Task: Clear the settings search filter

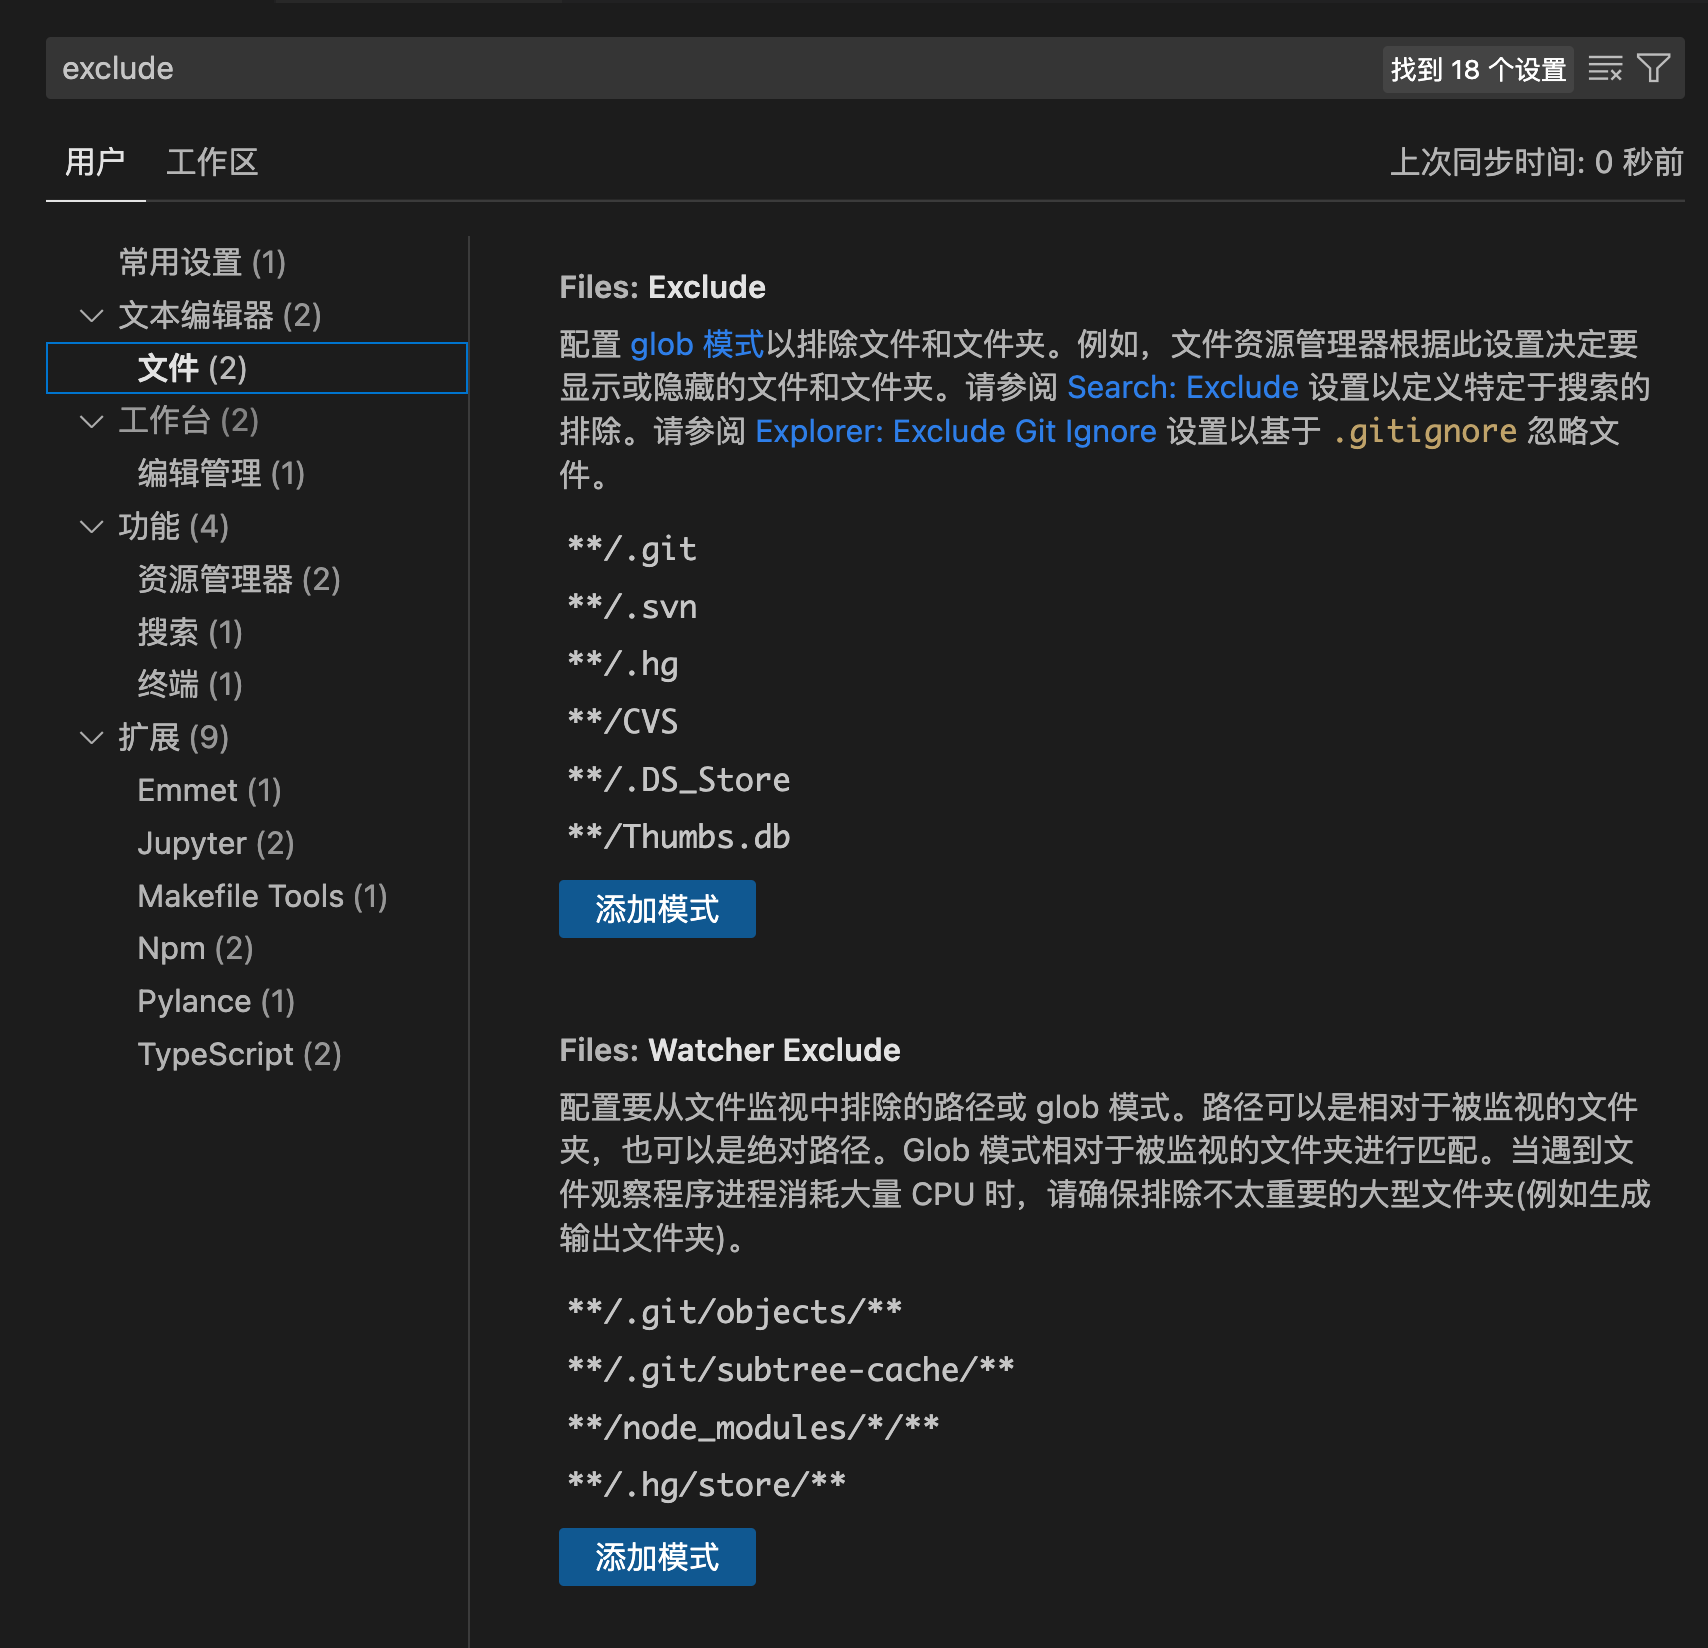Action: click(x=1605, y=68)
